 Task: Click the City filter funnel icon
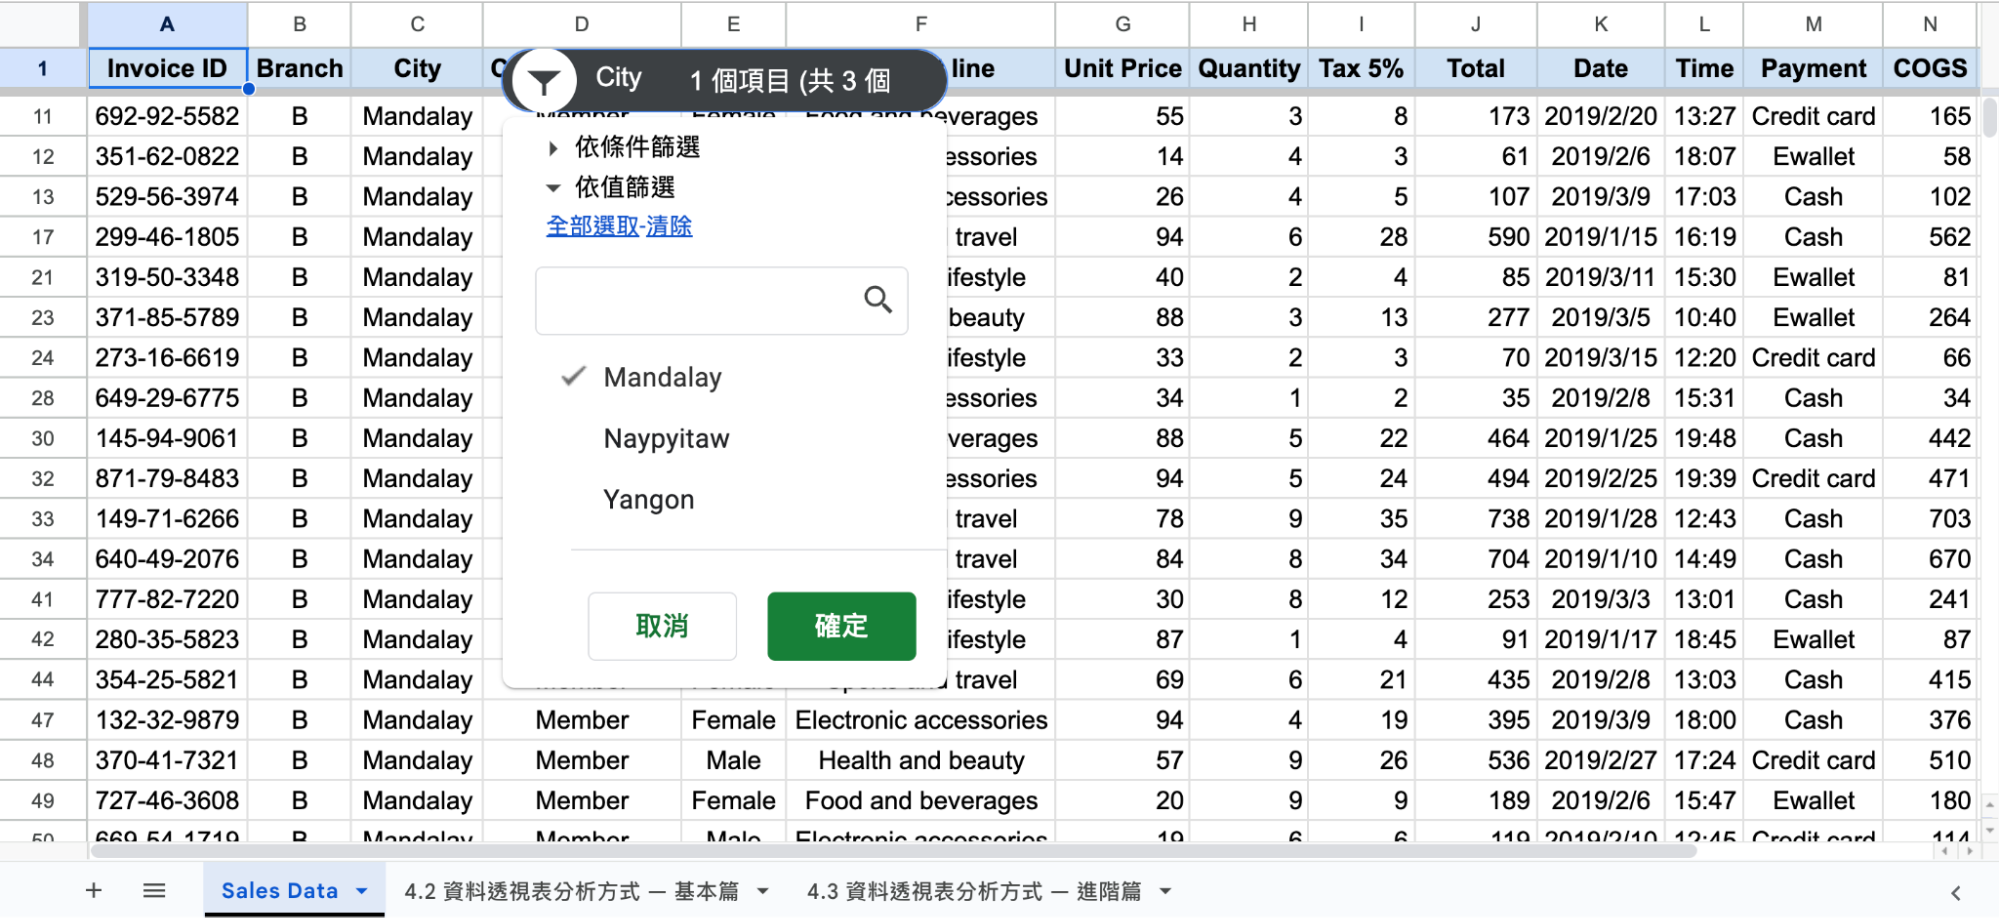544,81
